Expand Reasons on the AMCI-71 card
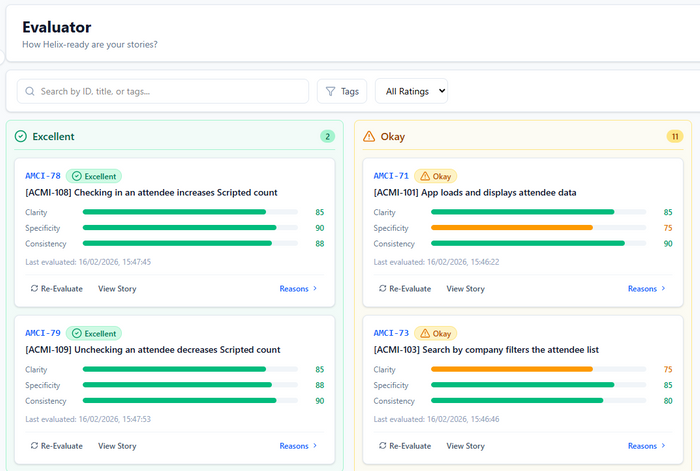The height and width of the screenshot is (471, 700). (x=646, y=289)
